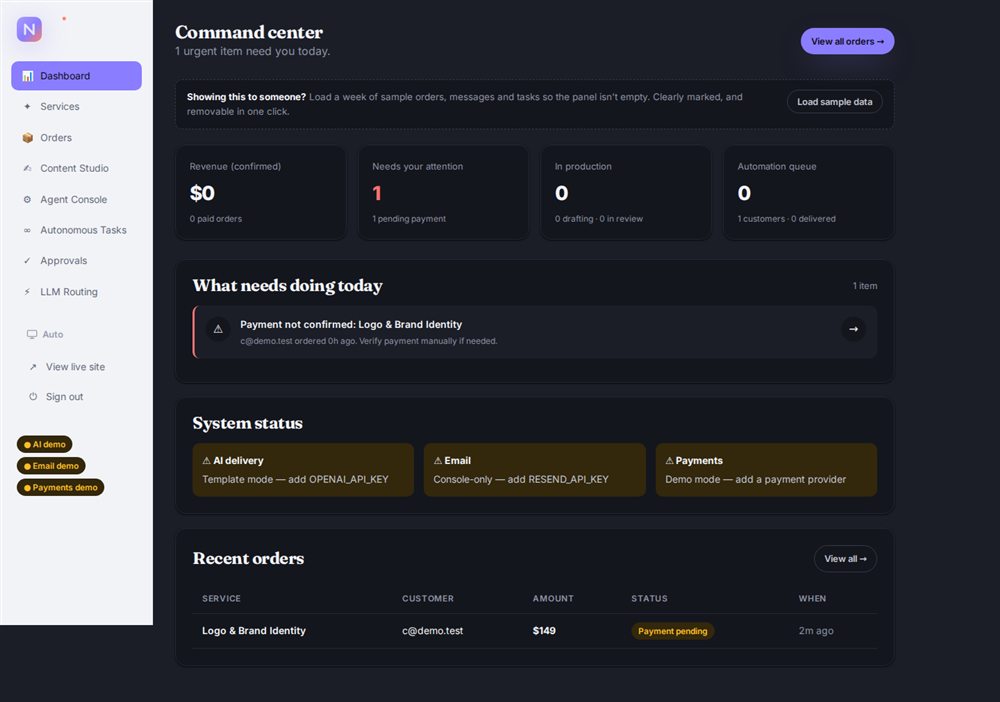The height and width of the screenshot is (702, 1000).
Task: Click the purple N logo icon
Action: click(x=29, y=29)
